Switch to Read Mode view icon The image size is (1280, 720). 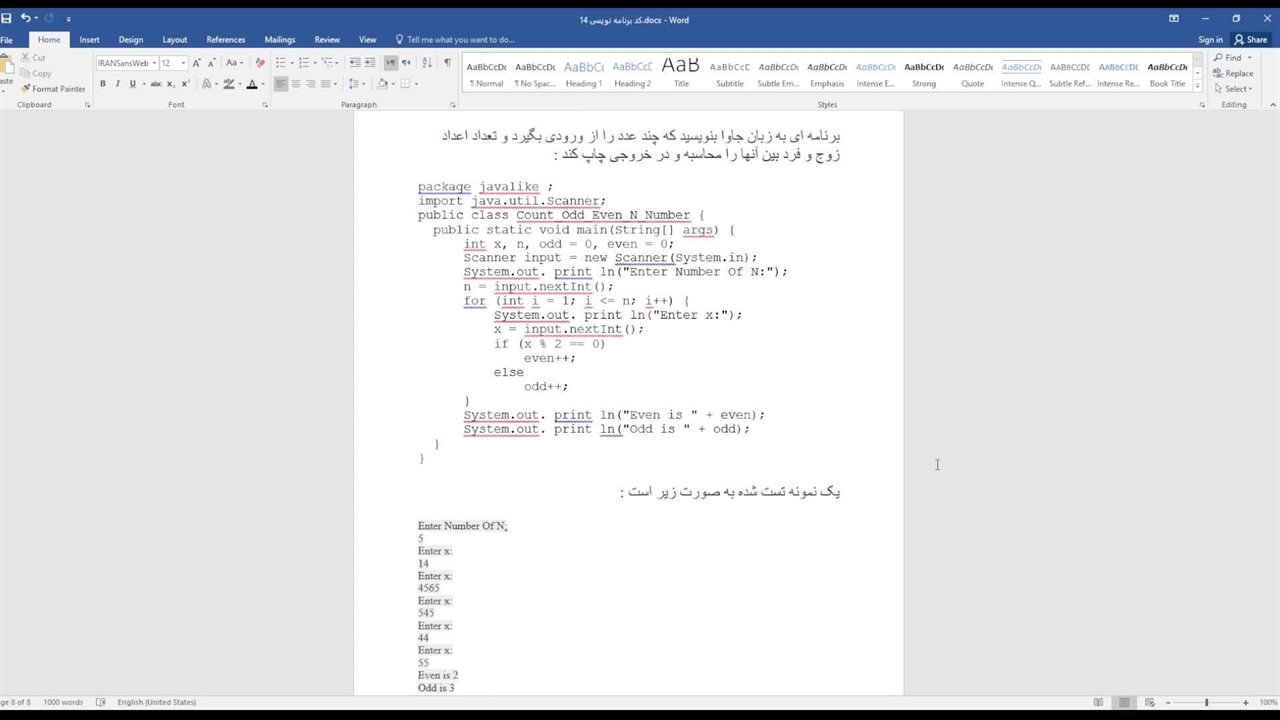(x=1099, y=702)
